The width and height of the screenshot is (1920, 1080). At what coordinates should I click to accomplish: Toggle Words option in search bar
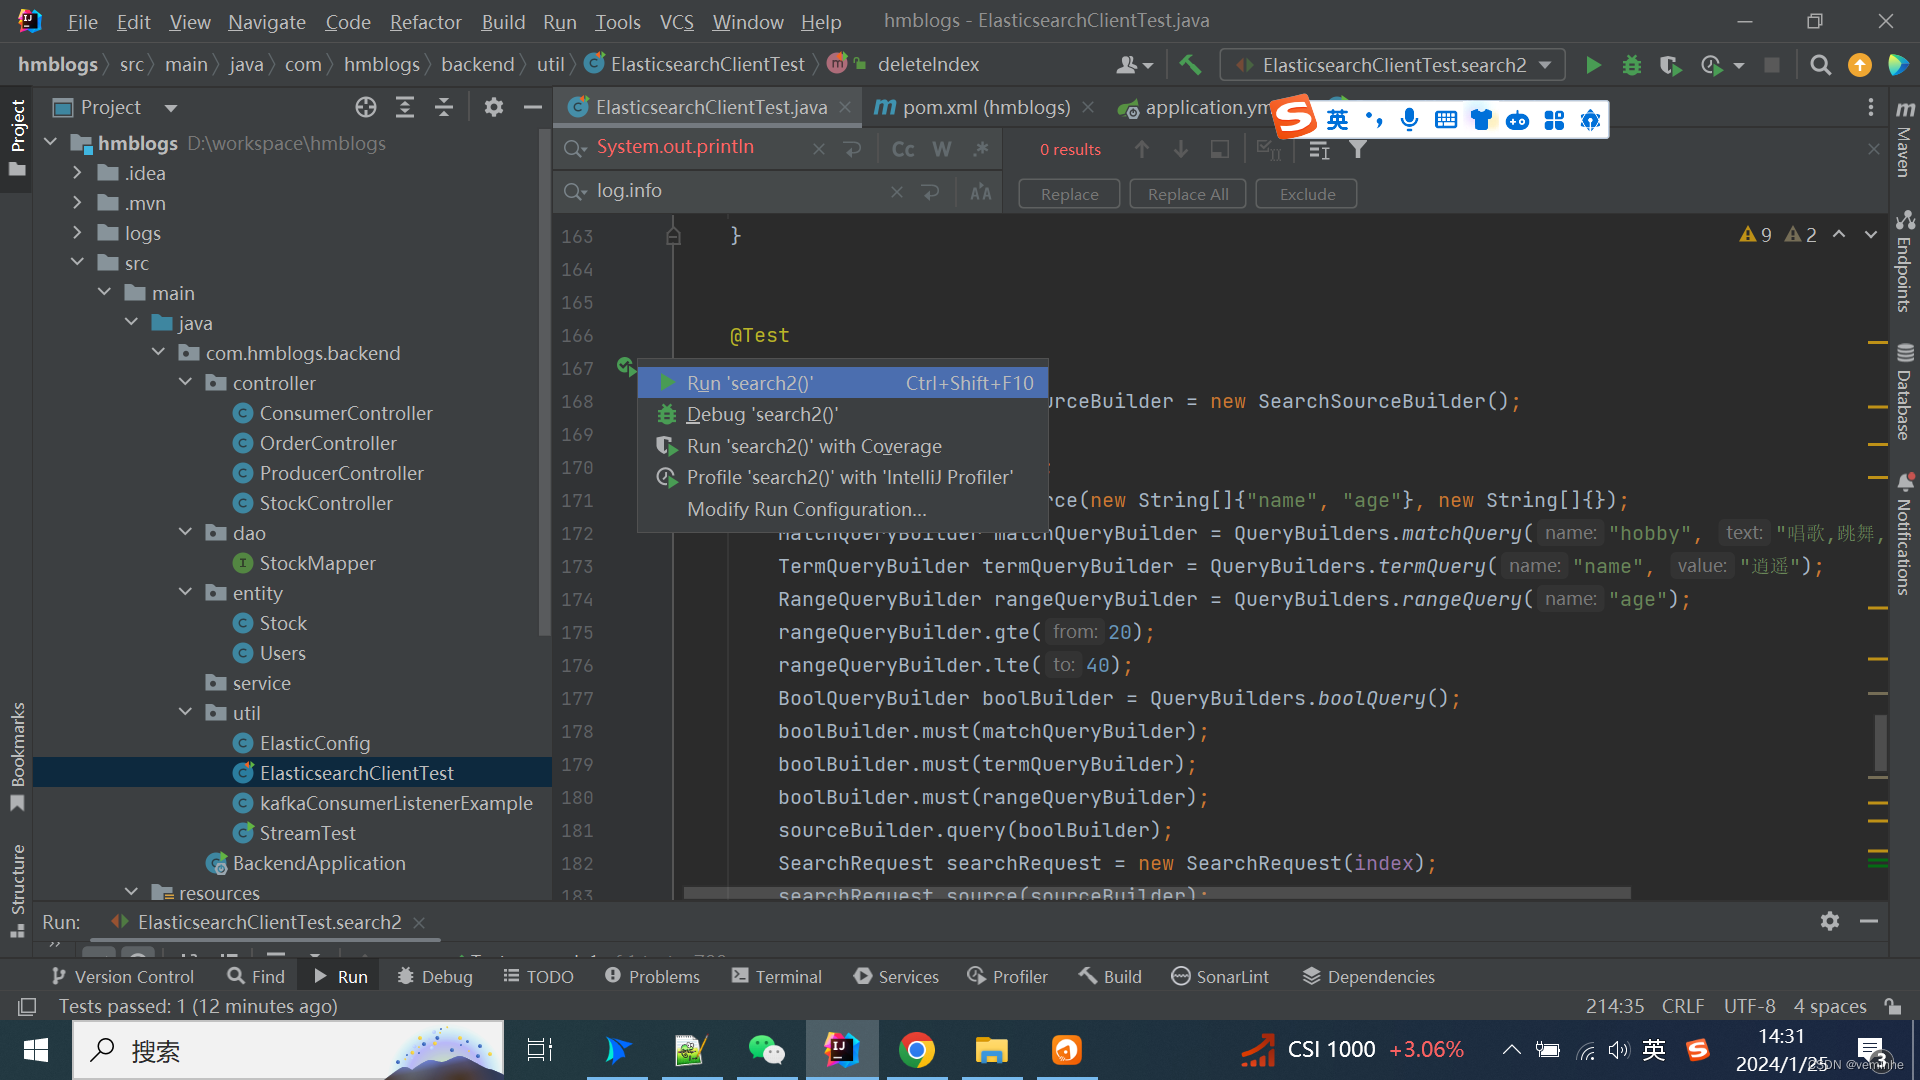tap(942, 149)
